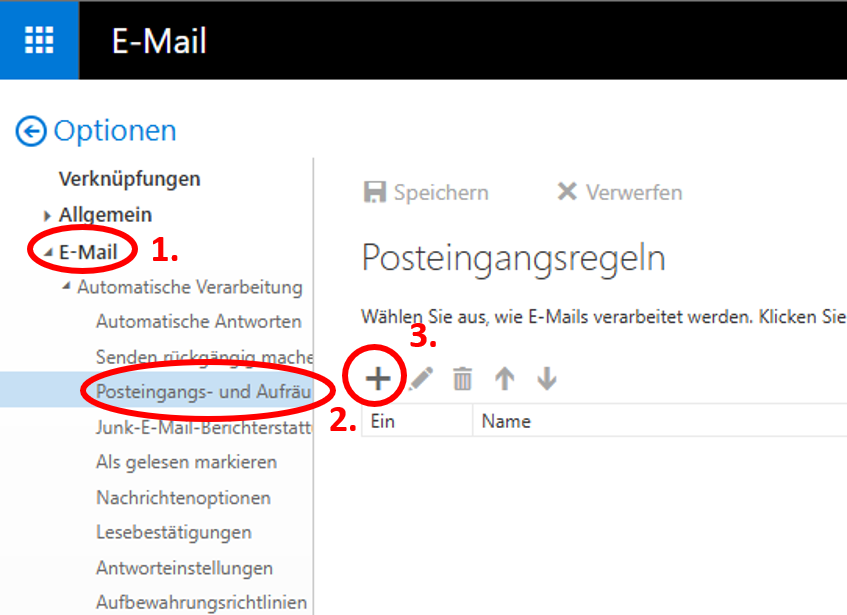Screen dimensions: 847x615
Task: Click the trash delete rule icon
Action: [x=462, y=379]
